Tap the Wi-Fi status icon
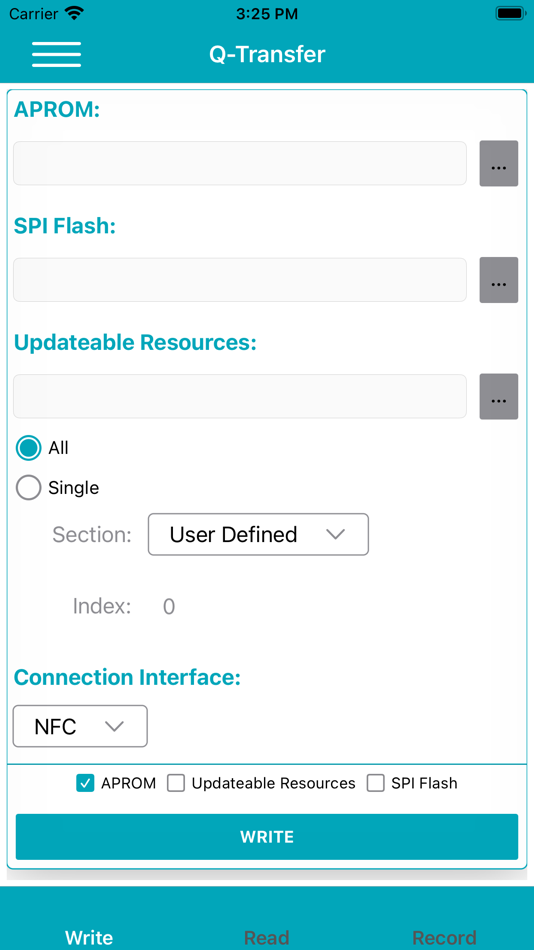The height and width of the screenshot is (950, 534). 75,13
